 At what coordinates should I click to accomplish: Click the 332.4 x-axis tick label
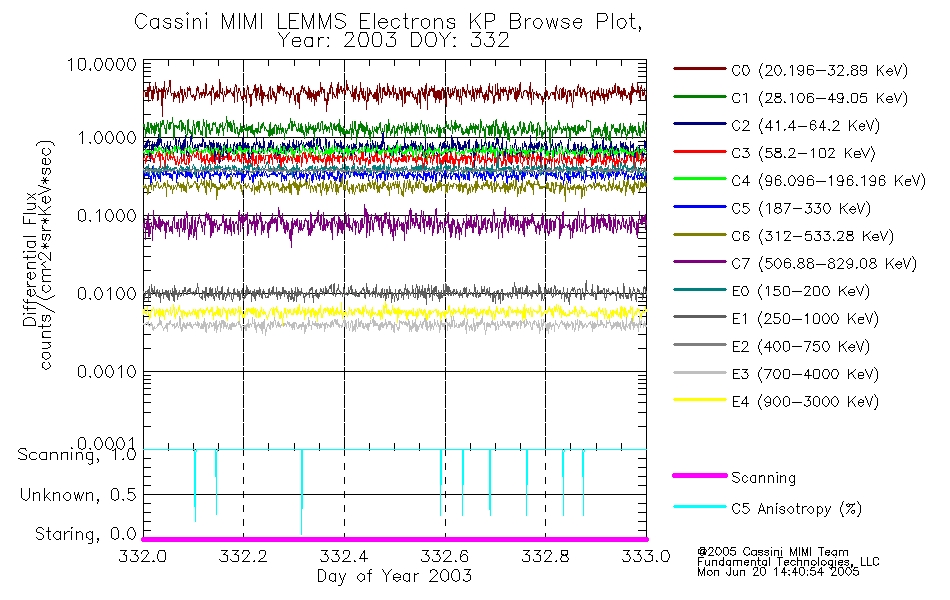(x=344, y=556)
